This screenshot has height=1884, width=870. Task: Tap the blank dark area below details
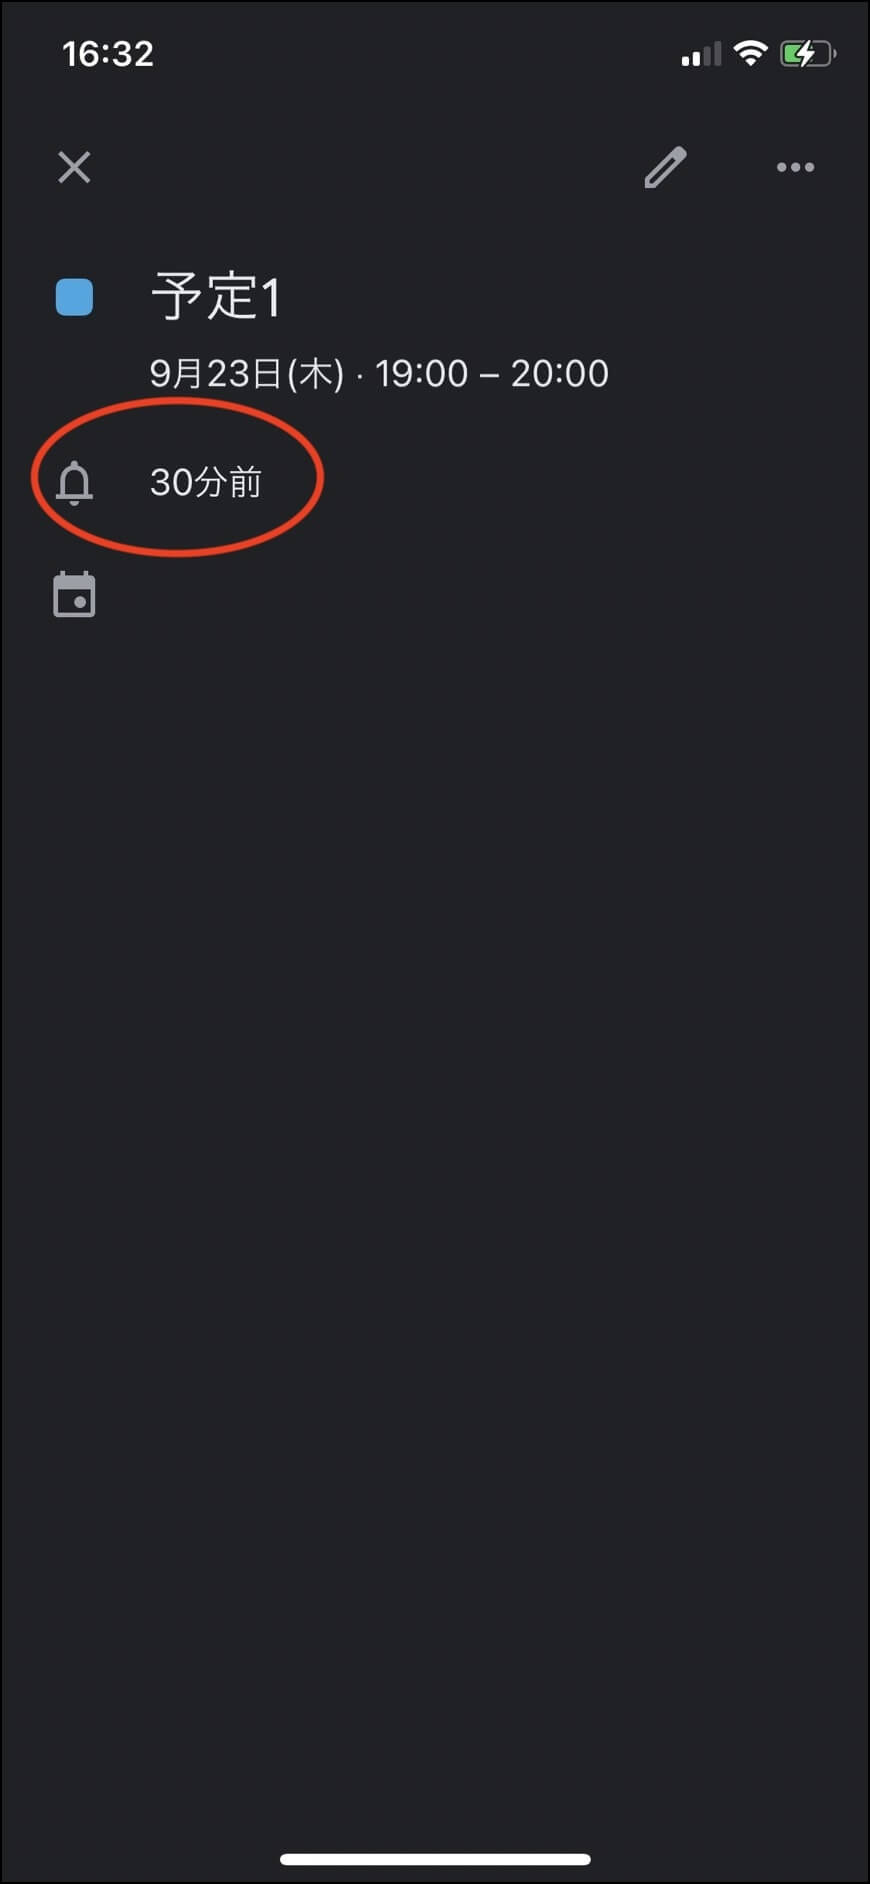435,1200
